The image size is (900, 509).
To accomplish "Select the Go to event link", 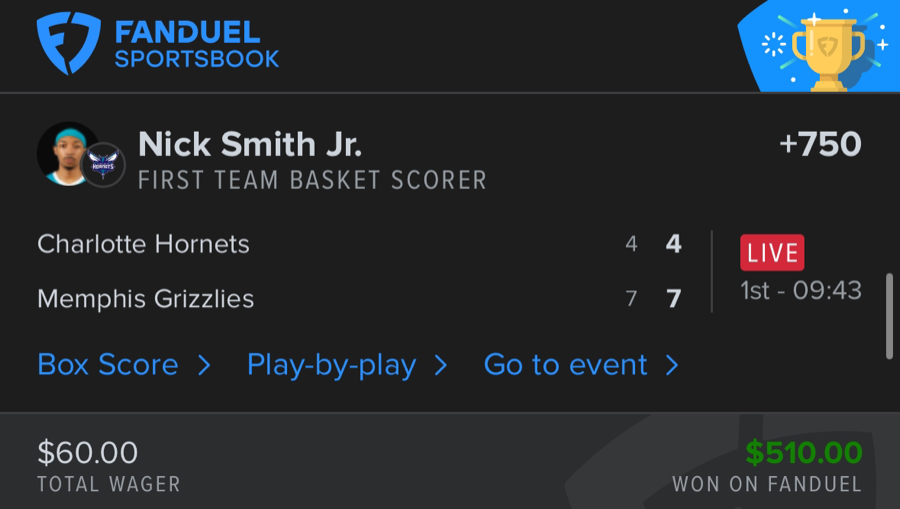I will pos(566,365).
